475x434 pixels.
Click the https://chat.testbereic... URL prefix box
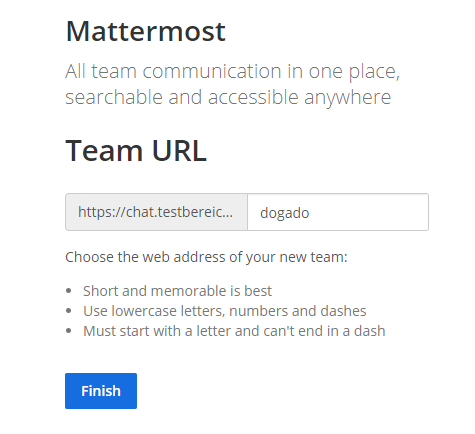pyautogui.click(x=156, y=212)
